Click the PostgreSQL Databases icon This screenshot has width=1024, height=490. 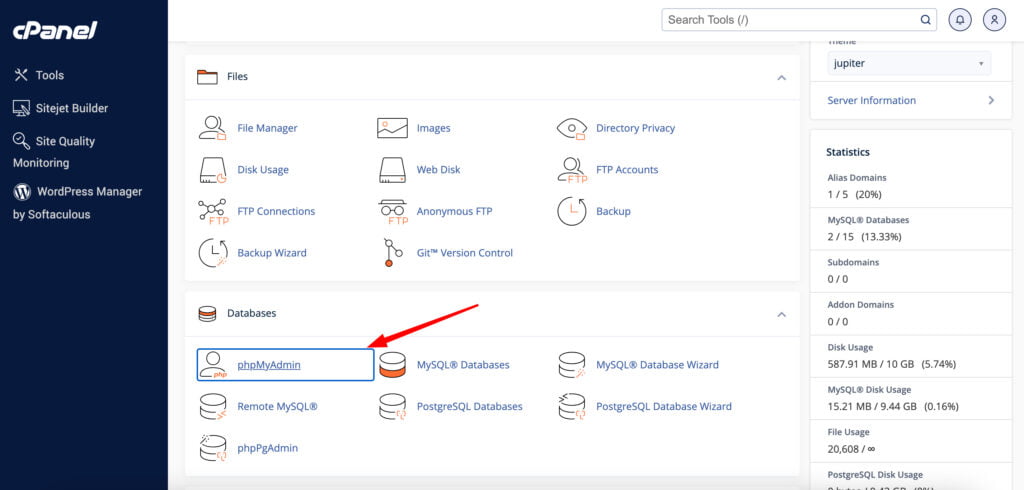[x=392, y=406]
